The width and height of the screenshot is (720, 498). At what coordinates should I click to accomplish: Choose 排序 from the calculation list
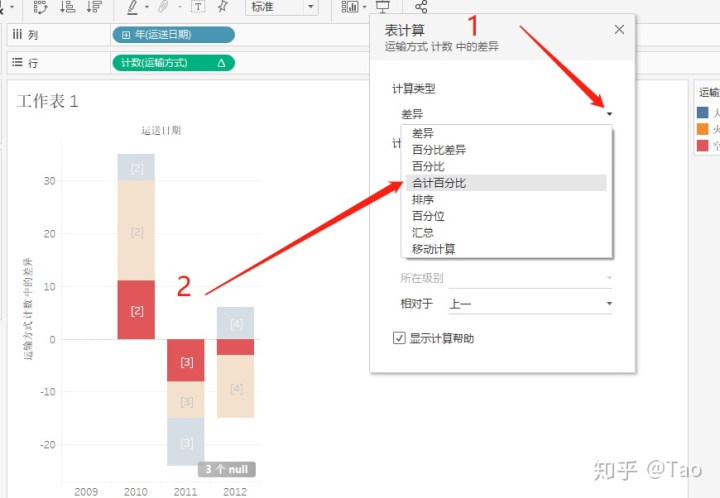[x=506, y=200]
